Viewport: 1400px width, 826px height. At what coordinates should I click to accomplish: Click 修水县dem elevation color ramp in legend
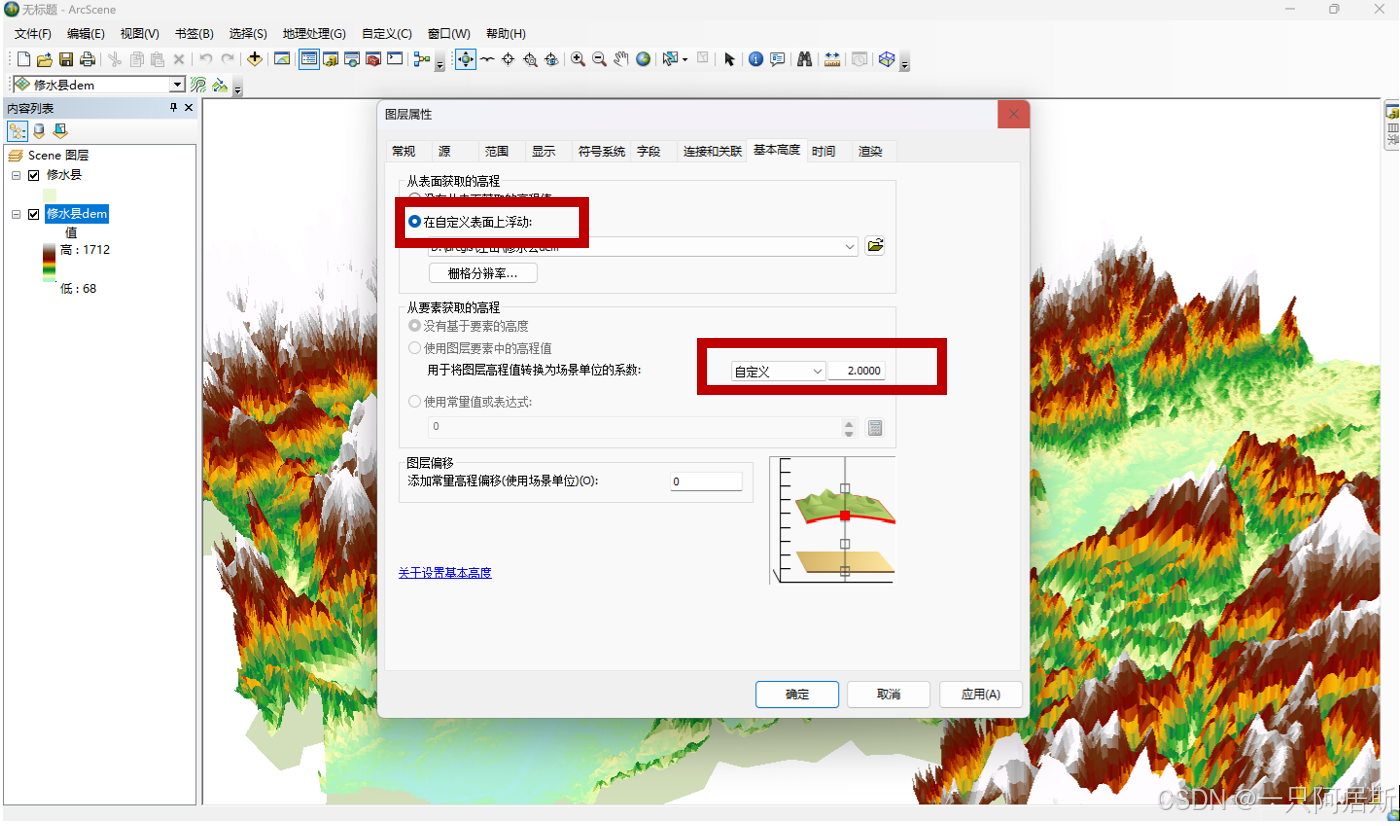coord(49,263)
